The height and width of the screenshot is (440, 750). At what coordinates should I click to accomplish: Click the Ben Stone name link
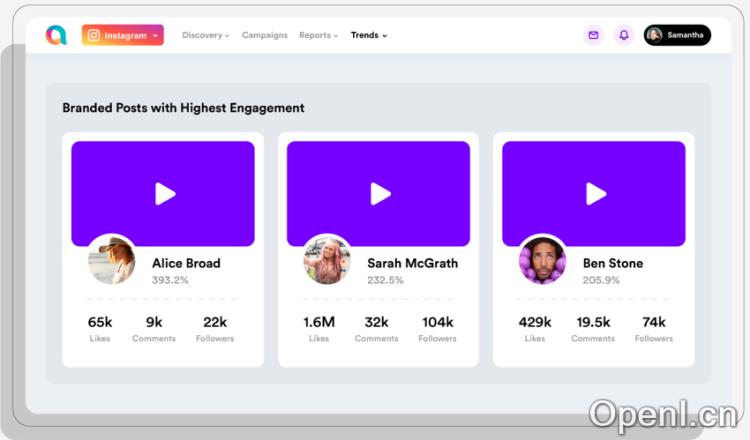pos(613,263)
